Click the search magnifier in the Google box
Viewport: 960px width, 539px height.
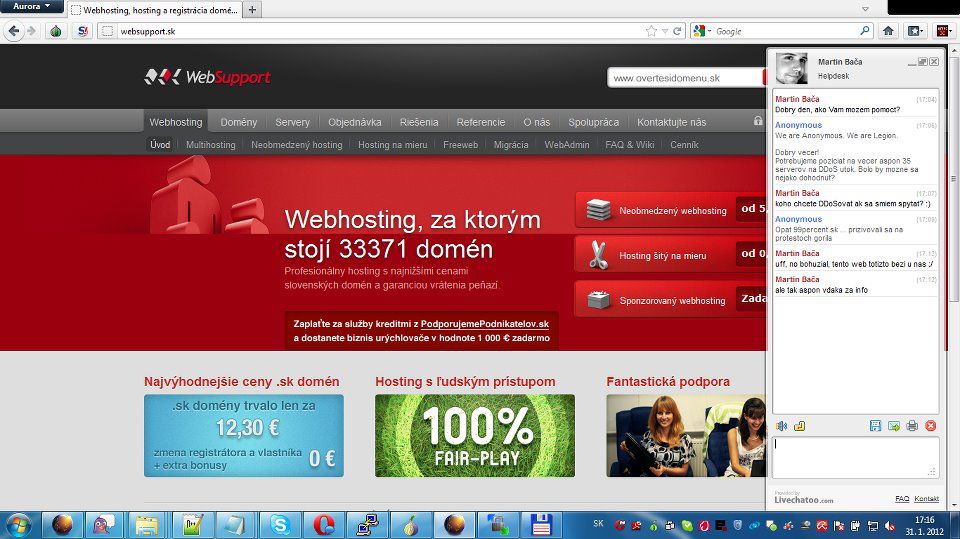(864, 31)
